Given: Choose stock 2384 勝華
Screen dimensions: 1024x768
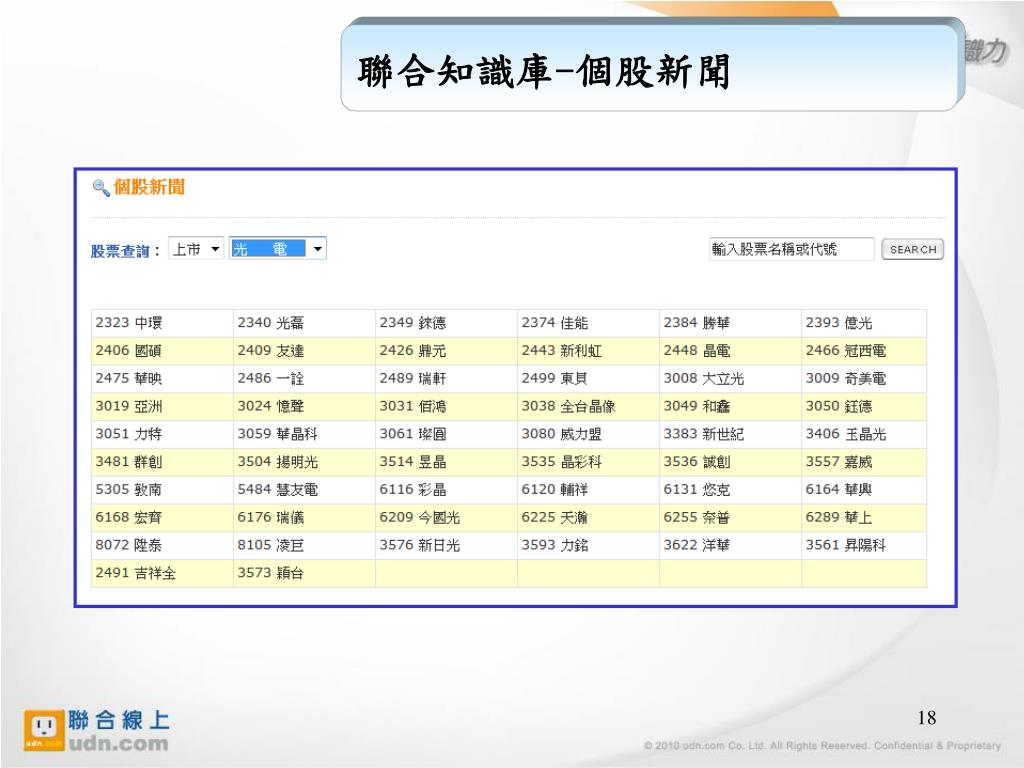Looking at the screenshot, I should (x=697, y=323).
